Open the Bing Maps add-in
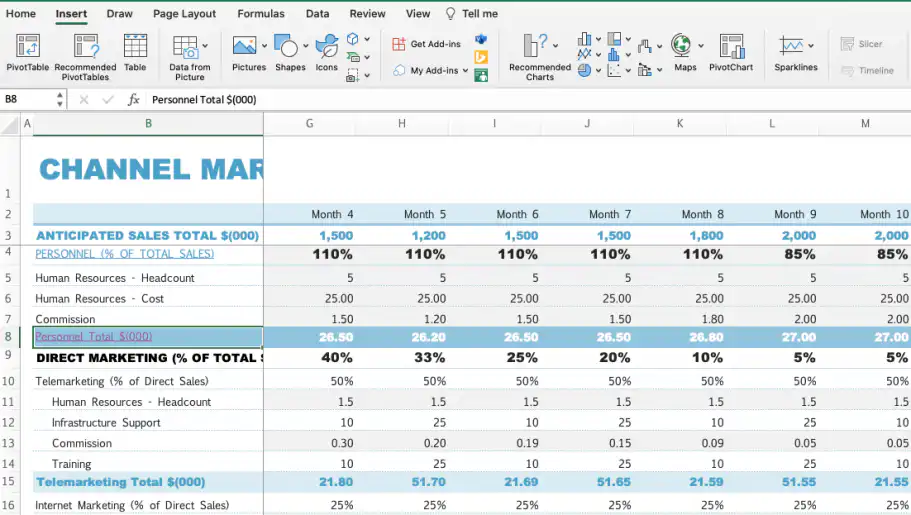911x515 pixels. [x=481, y=57]
